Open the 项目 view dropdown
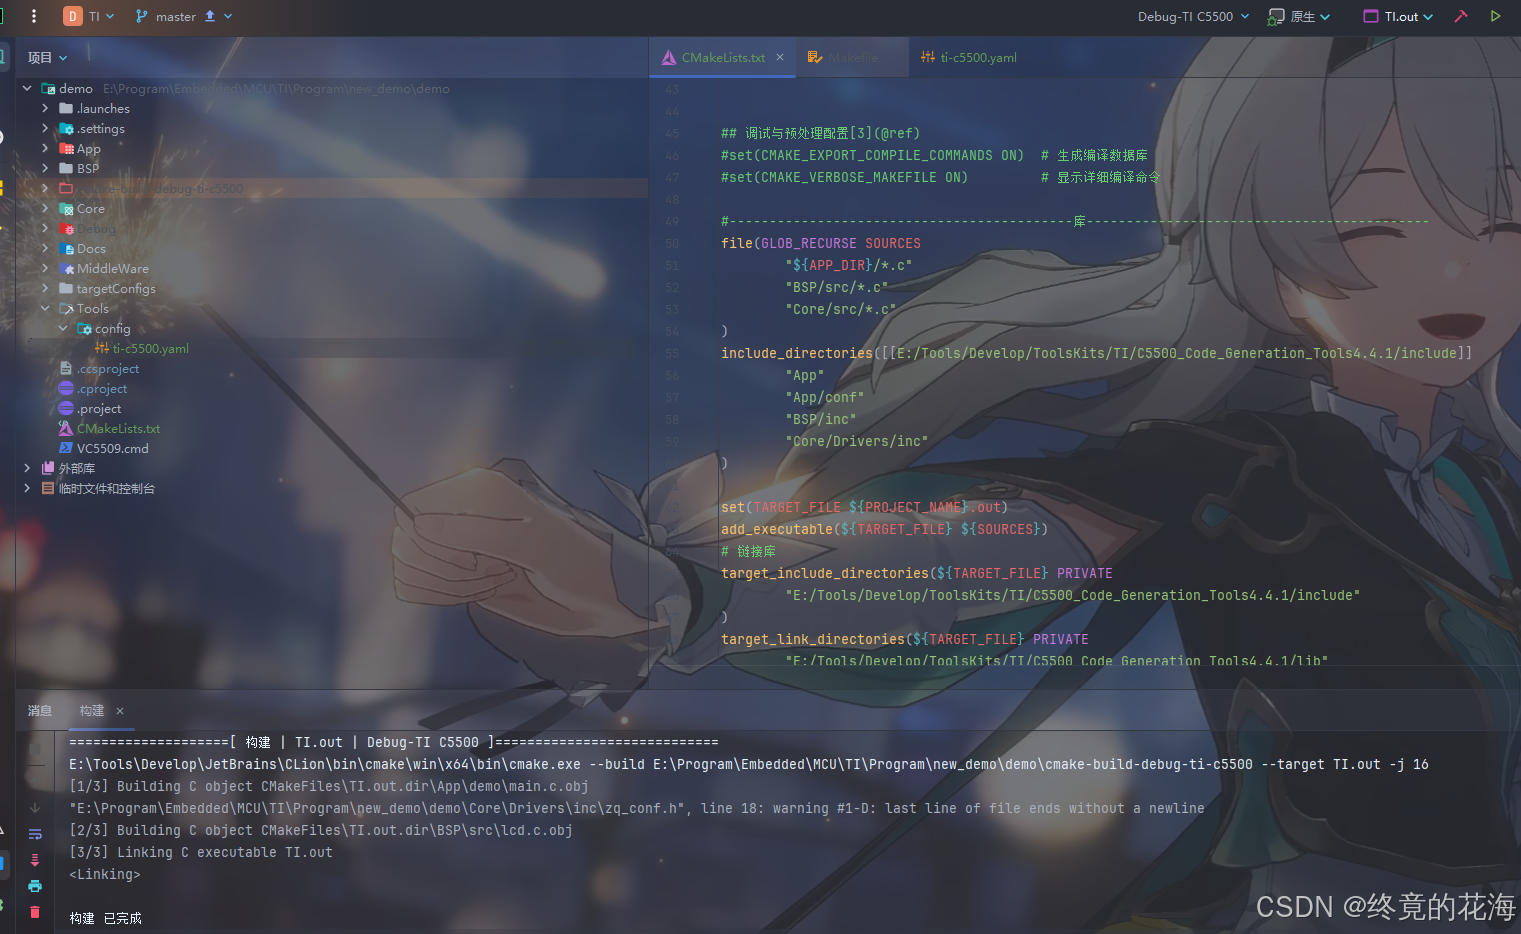The width and height of the screenshot is (1521, 934). [47, 58]
